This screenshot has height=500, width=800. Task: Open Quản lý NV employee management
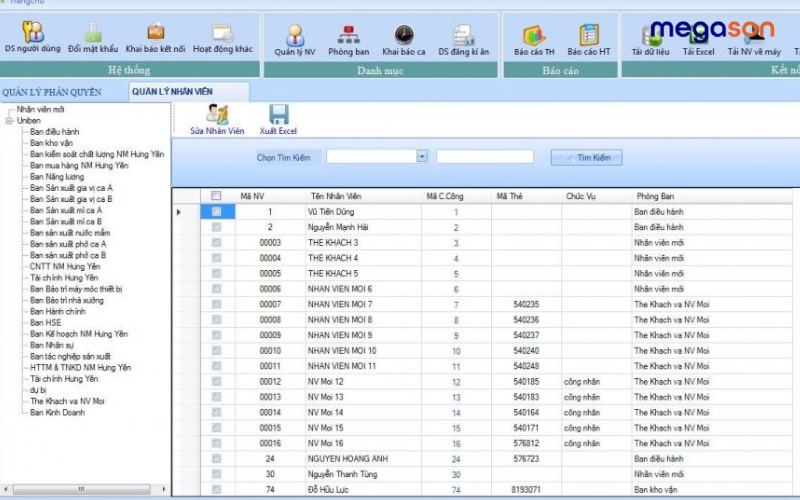coord(294,37)
